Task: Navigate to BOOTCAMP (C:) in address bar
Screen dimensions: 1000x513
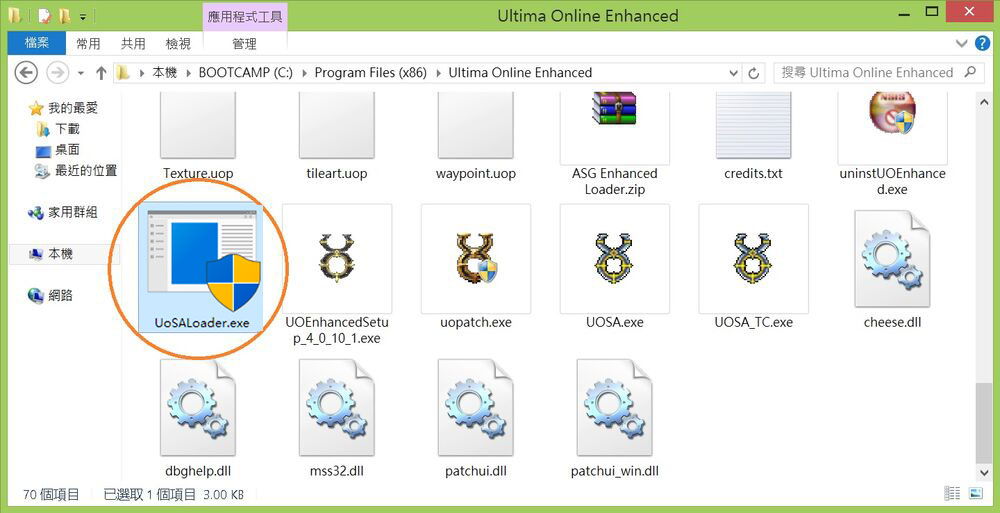Action: pos(246,73)
